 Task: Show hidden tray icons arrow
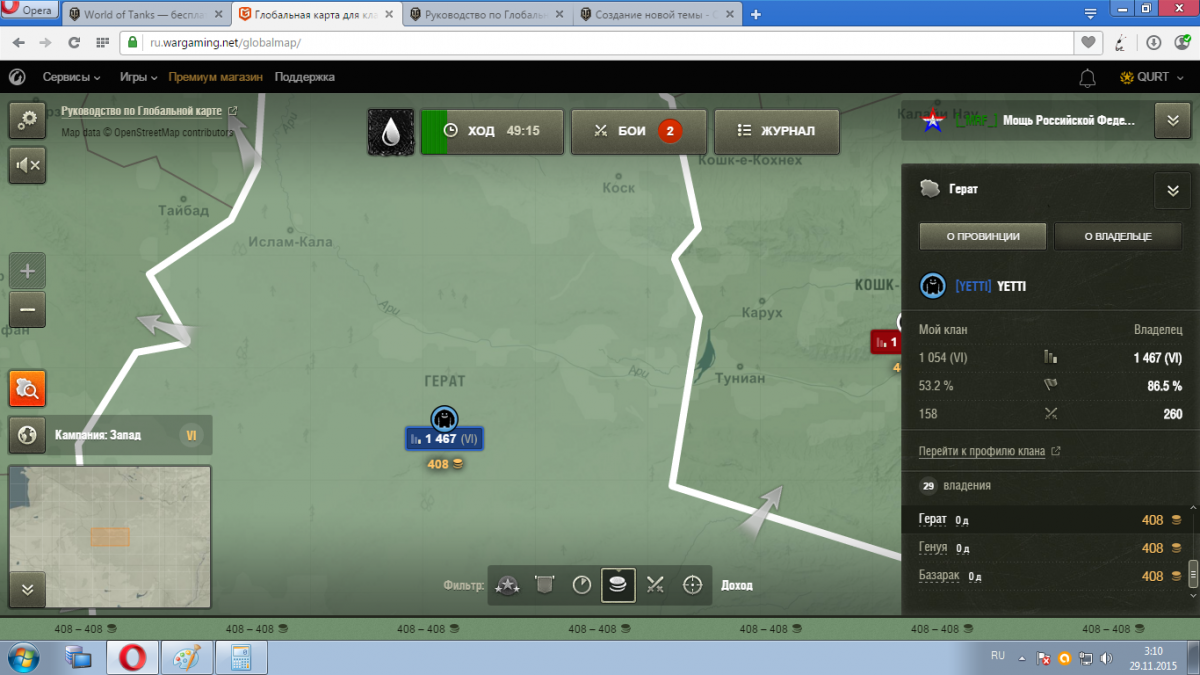[x=1024, y=659]
